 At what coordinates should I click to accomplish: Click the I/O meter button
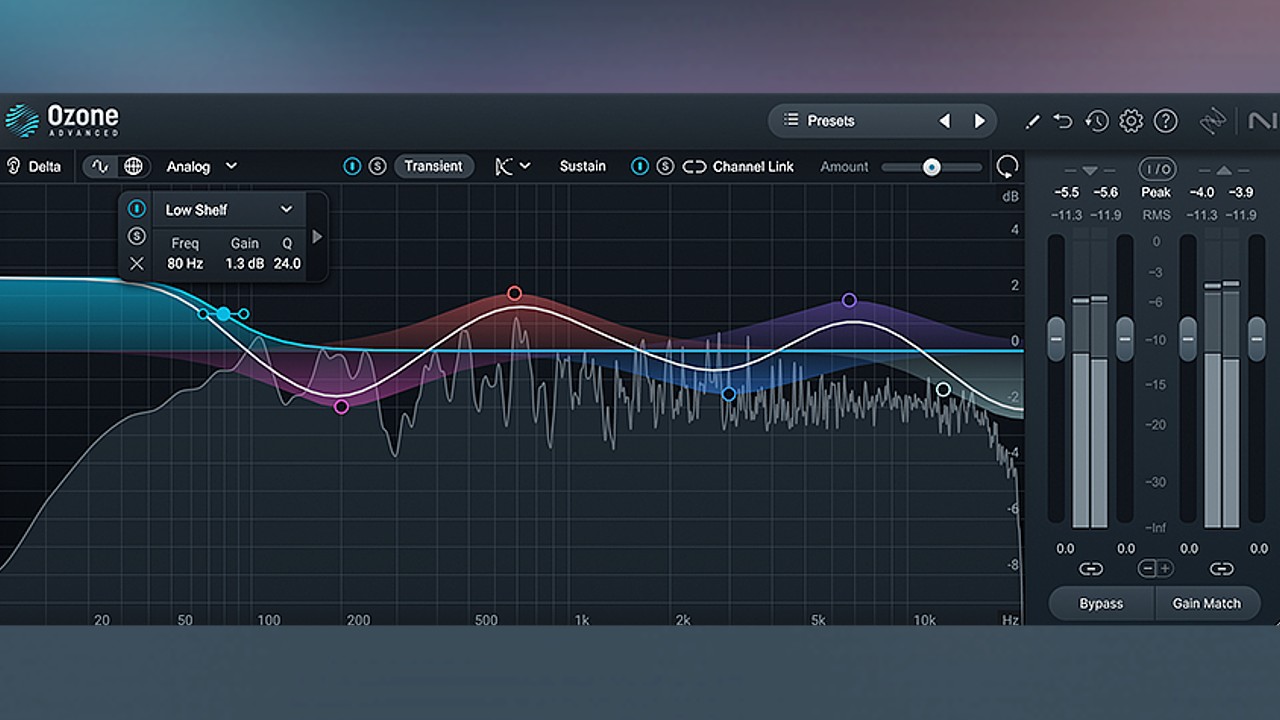point(1157,169)
